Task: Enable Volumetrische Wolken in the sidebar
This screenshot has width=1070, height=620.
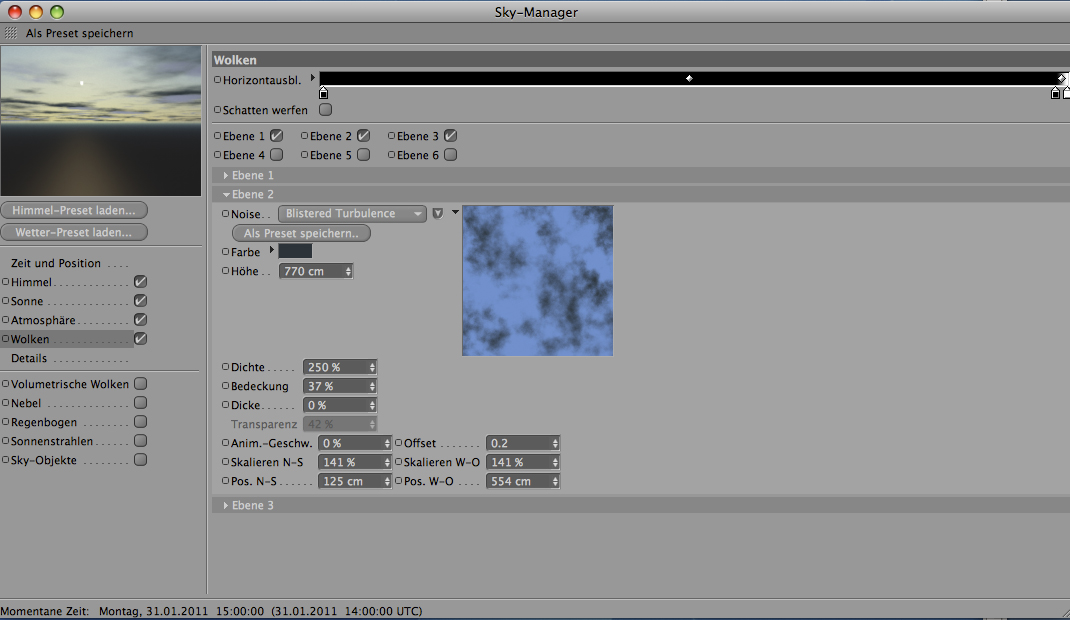Action: pos(141,384)
